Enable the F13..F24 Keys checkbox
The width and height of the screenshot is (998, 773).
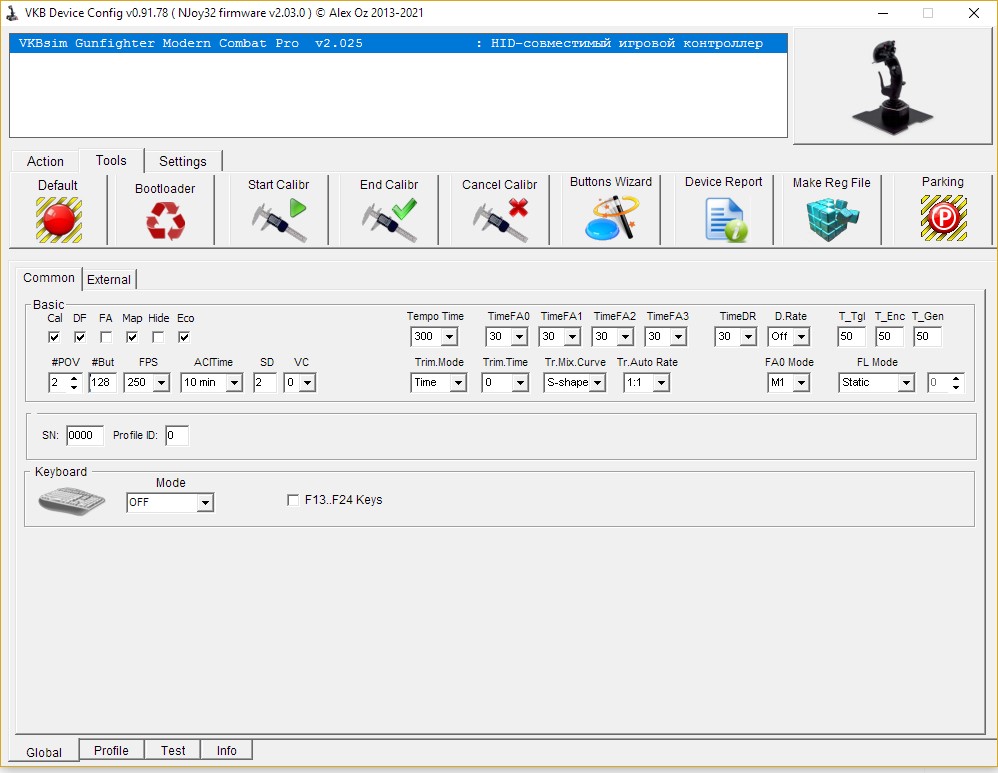pos(293,500)
